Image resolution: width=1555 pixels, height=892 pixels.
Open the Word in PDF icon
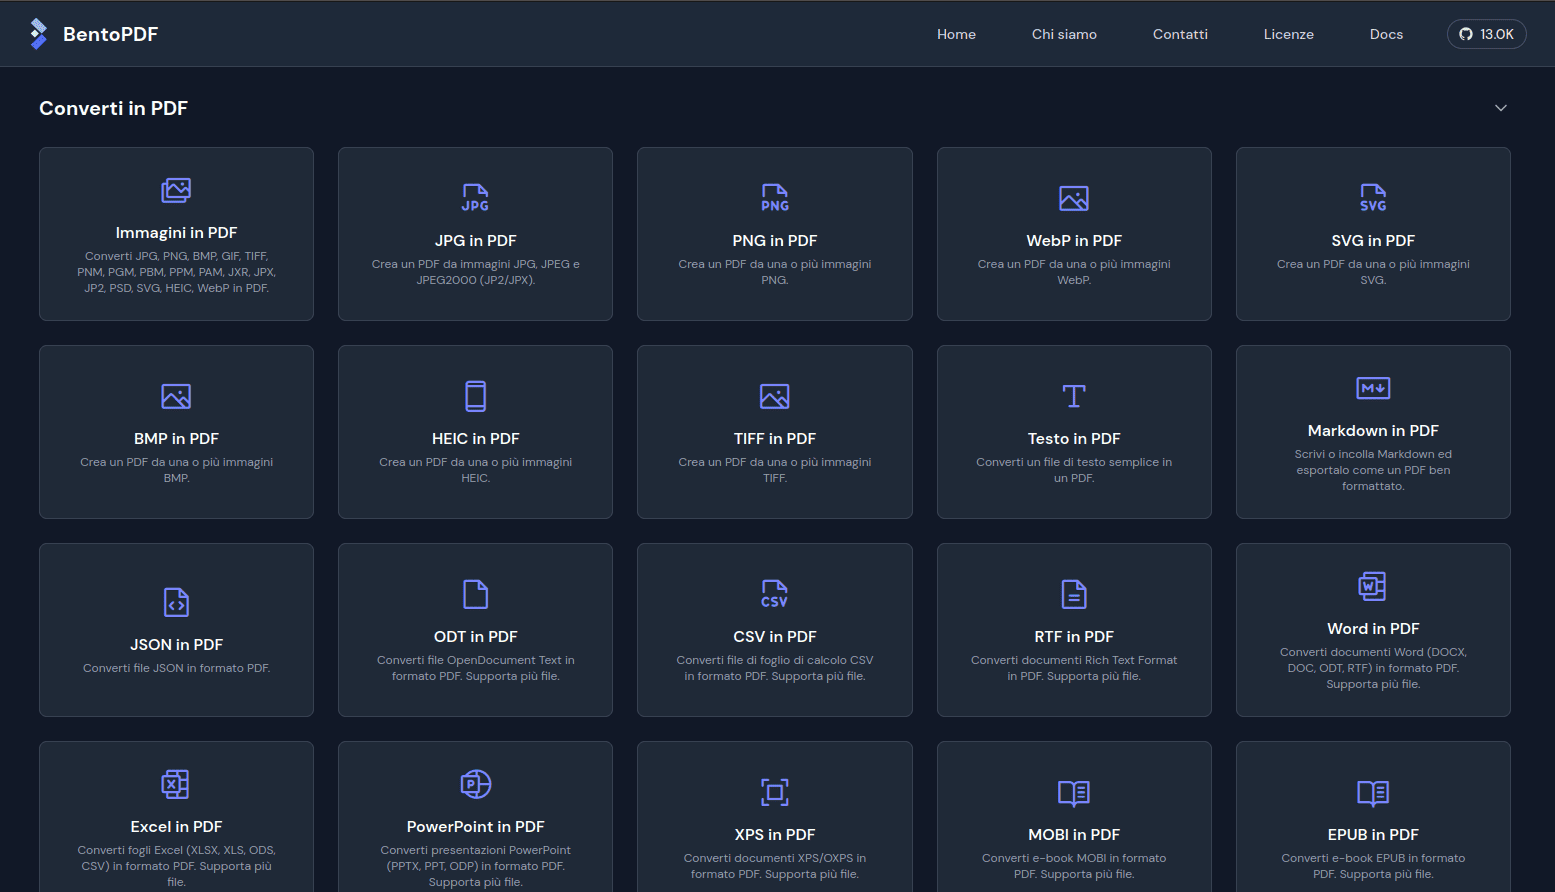(1373, 586)
